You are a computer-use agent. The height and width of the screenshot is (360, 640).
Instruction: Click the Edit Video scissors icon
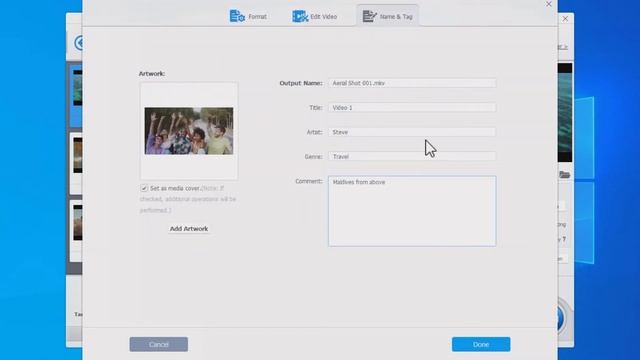(x=300, y=16)
